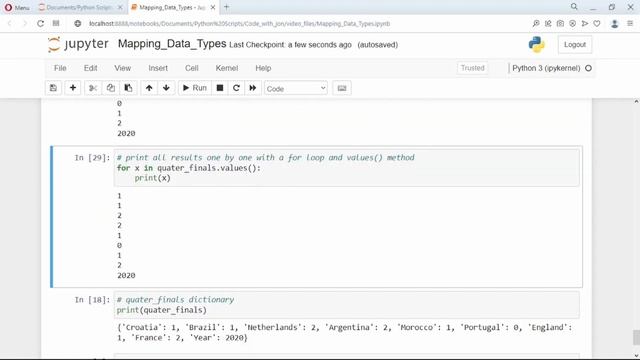The height and width of the screenshot is (360, 640).
Task: Rename notebook title Mapping_Data_Types
Action: 172,44
